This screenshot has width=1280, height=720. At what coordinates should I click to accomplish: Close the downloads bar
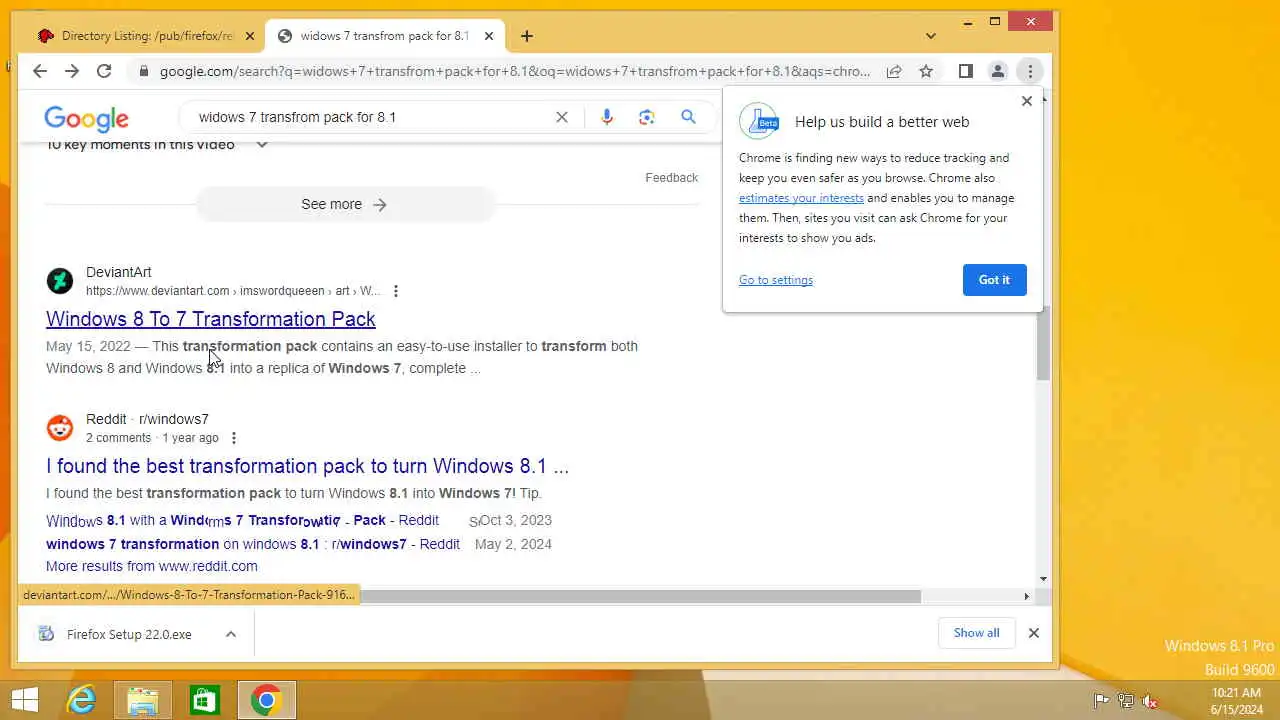coord(1034,633)
